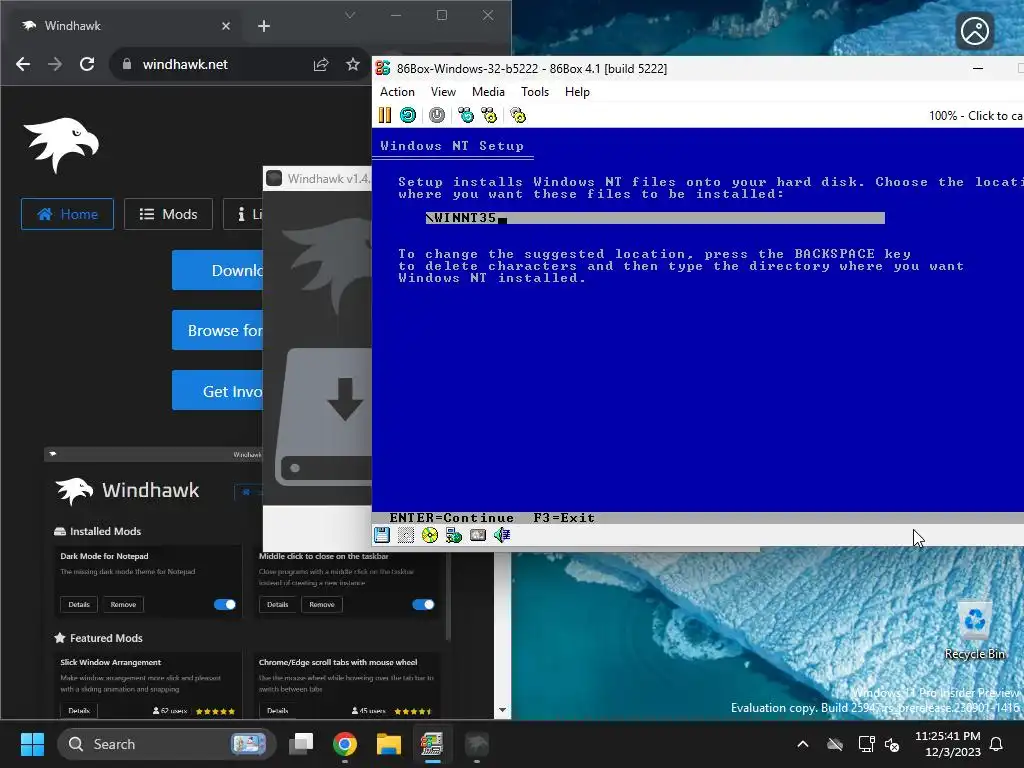Open File Explorer from taskbar
The width and height of the screenshot is (1024, 768).
coord(389,744)
